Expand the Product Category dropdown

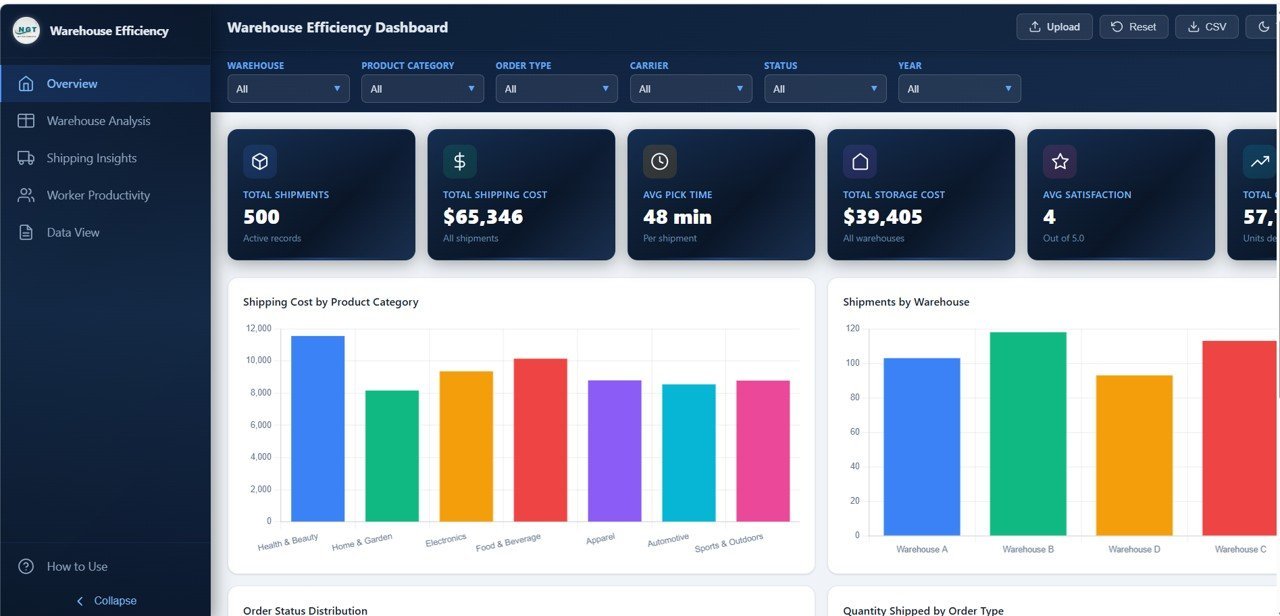(422, 89)
